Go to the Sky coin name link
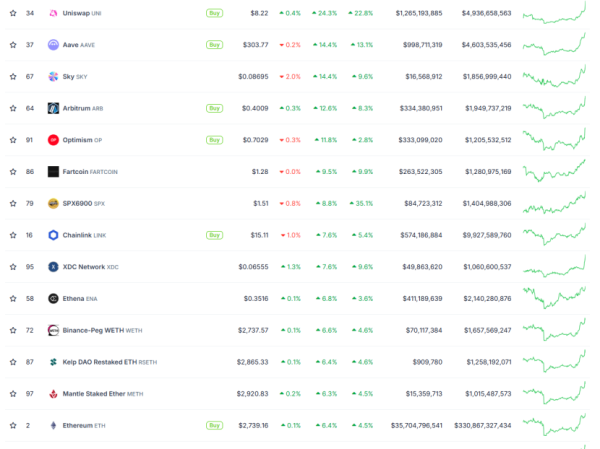The width and height of the screenshot is (600, 449). [x=75, y=77]
